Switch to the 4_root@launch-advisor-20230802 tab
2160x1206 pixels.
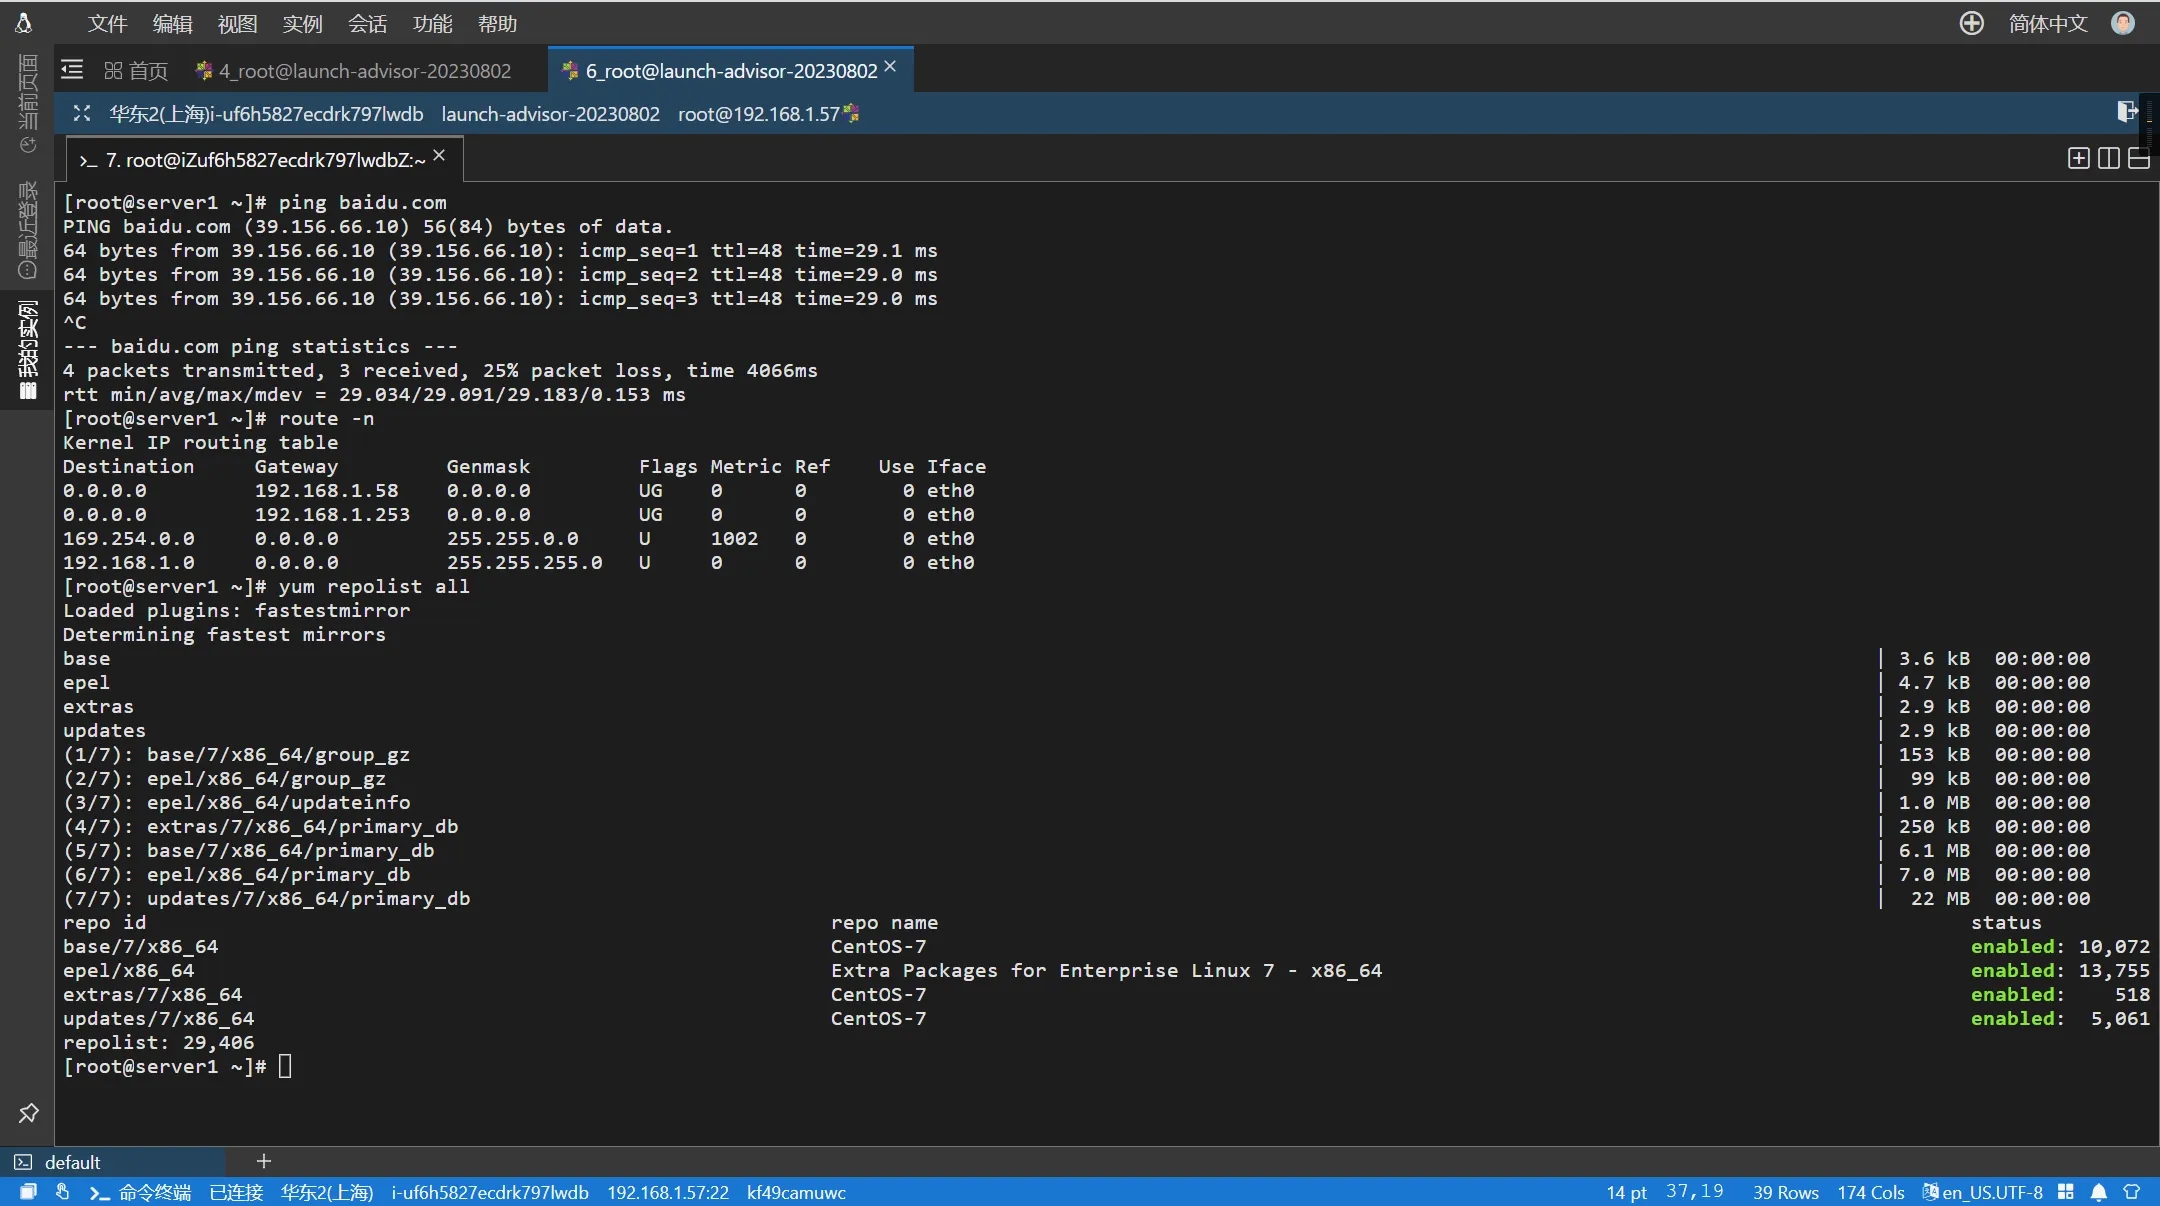(364, 70)
